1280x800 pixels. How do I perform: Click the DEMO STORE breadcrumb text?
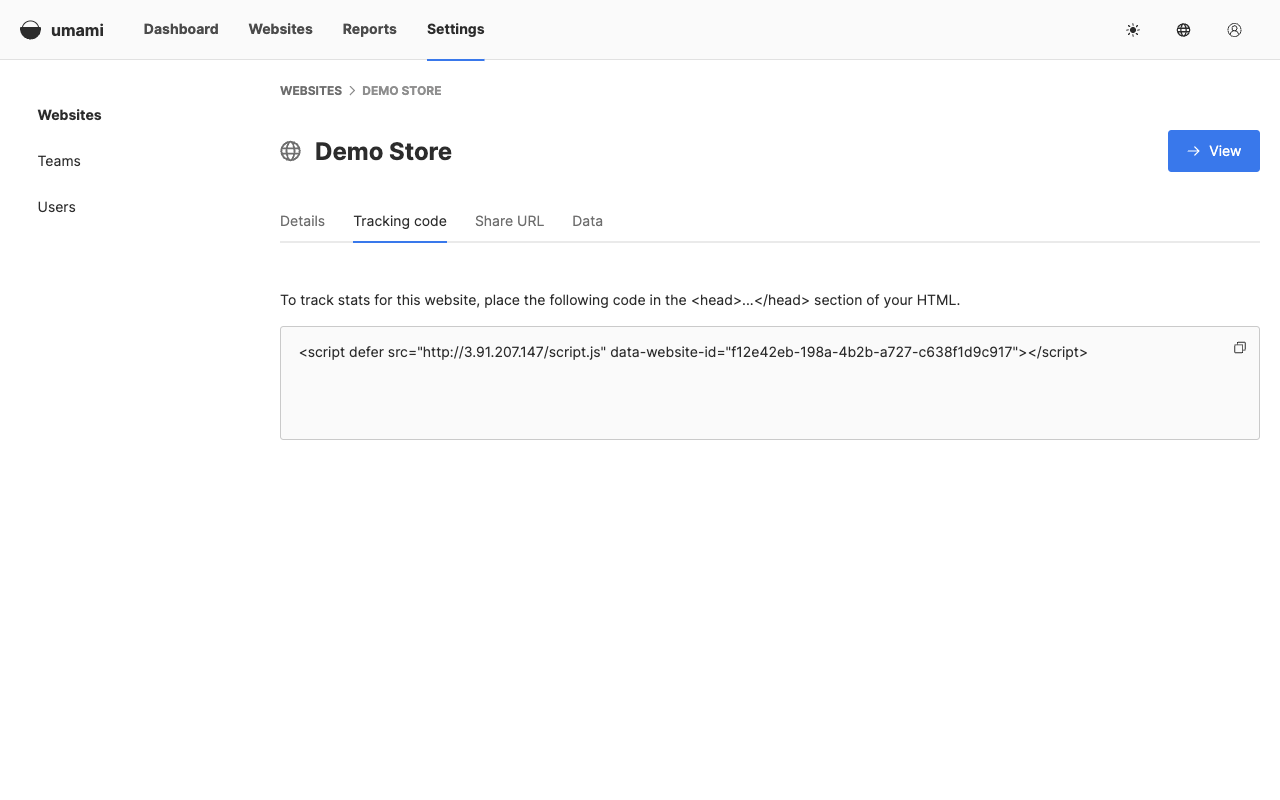(x=402, y=91)
